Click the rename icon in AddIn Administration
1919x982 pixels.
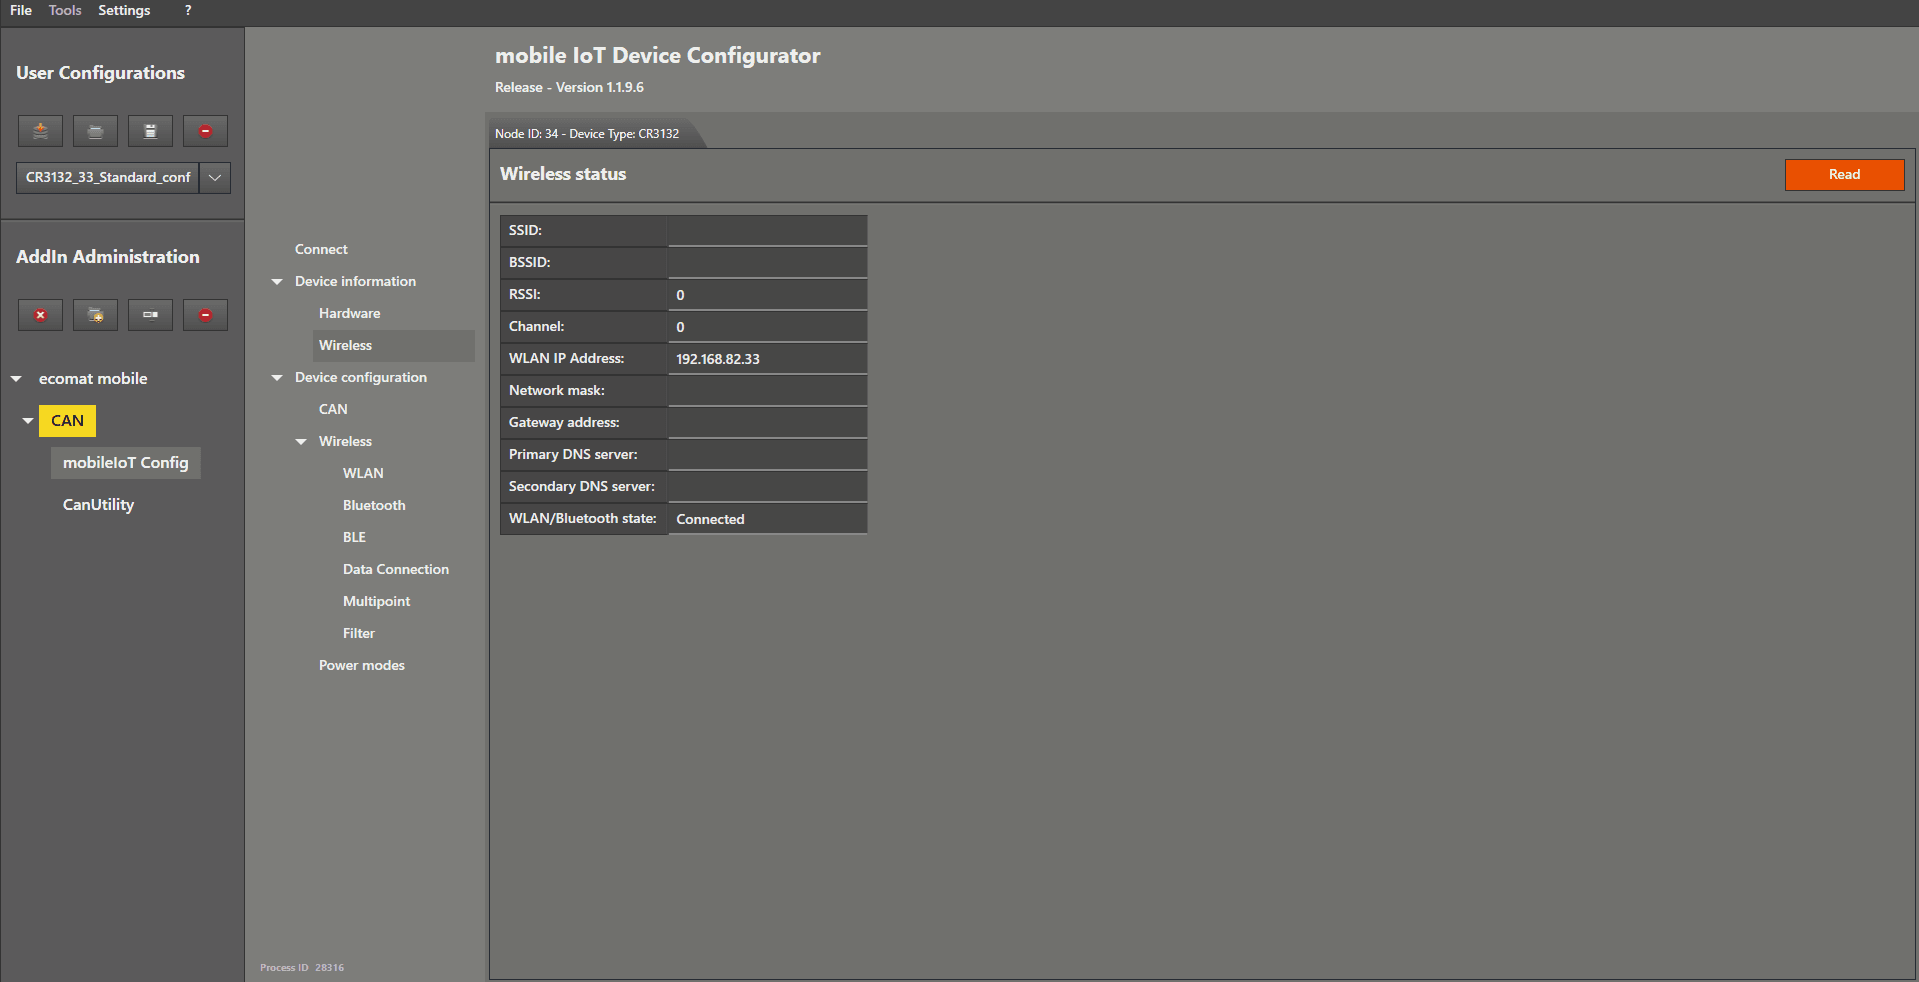pos(150,315)
